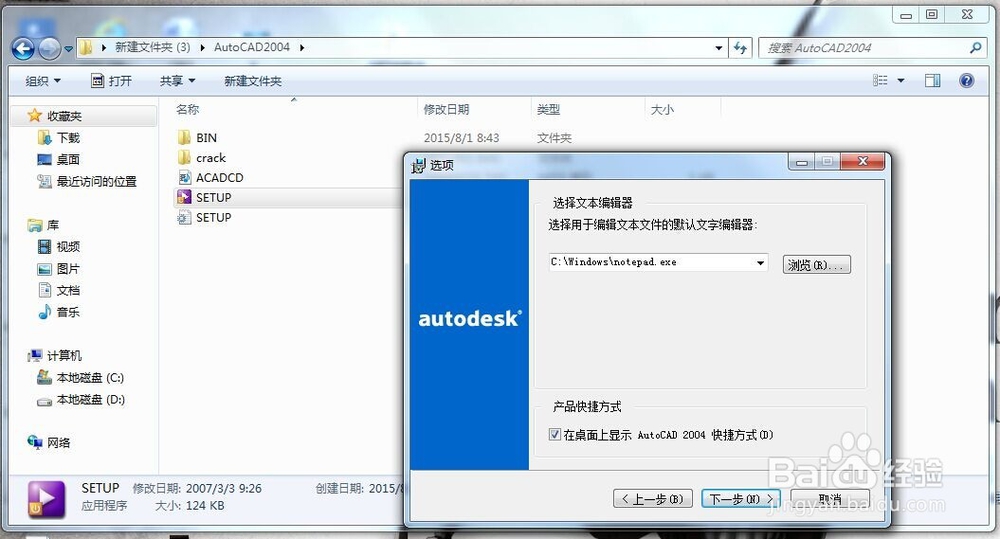
Task: Sort by the 大小 column header
Action: pos(662,110)
